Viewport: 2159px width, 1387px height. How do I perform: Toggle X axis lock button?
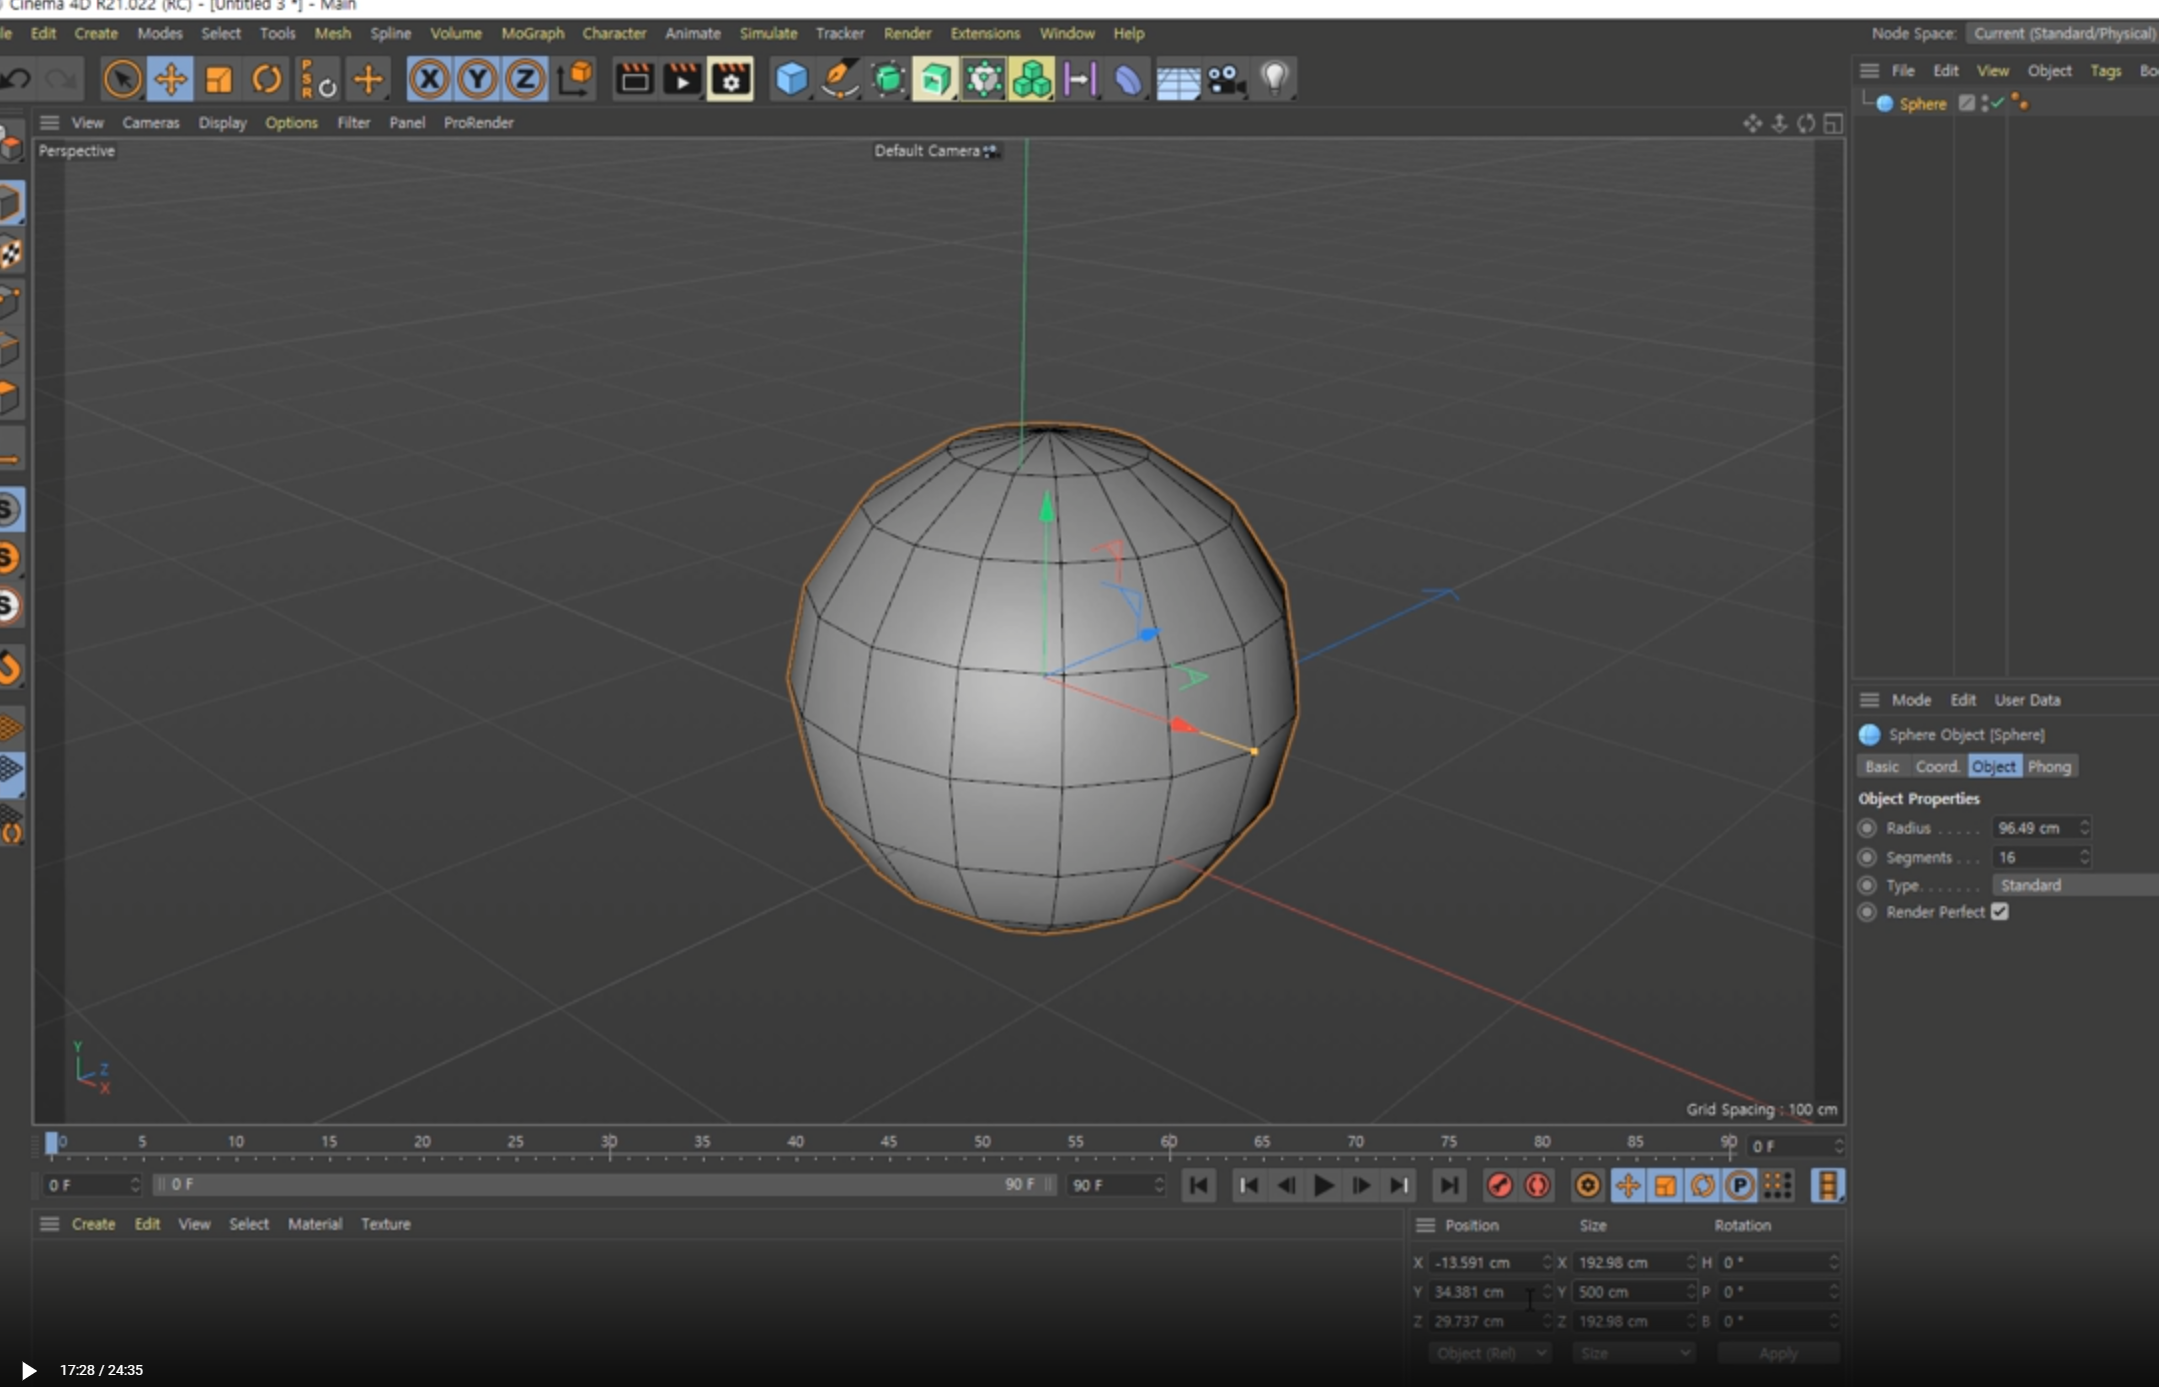coord(429,79)
